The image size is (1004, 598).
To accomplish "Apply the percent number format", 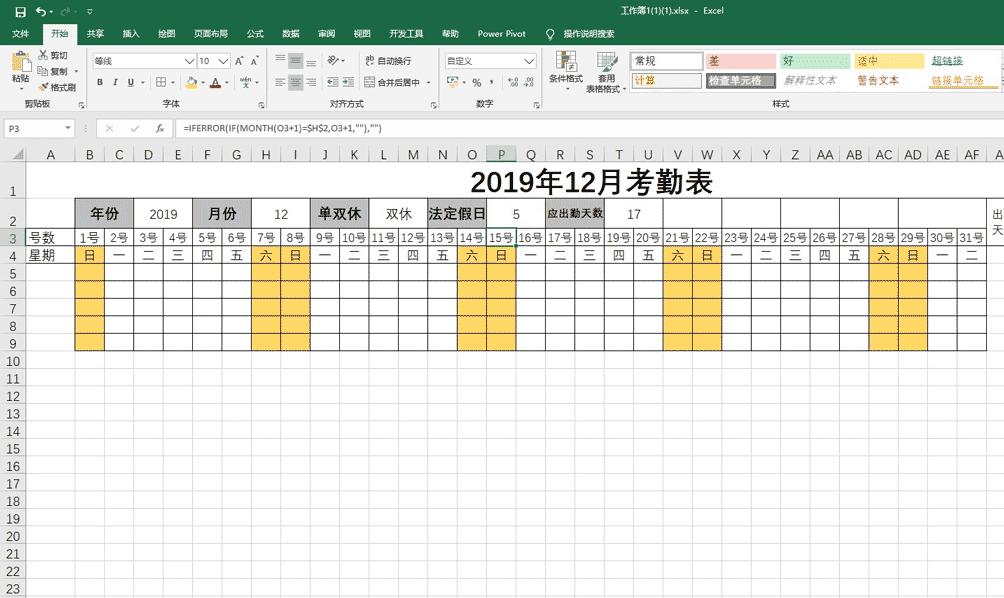I will coord(478,82).
